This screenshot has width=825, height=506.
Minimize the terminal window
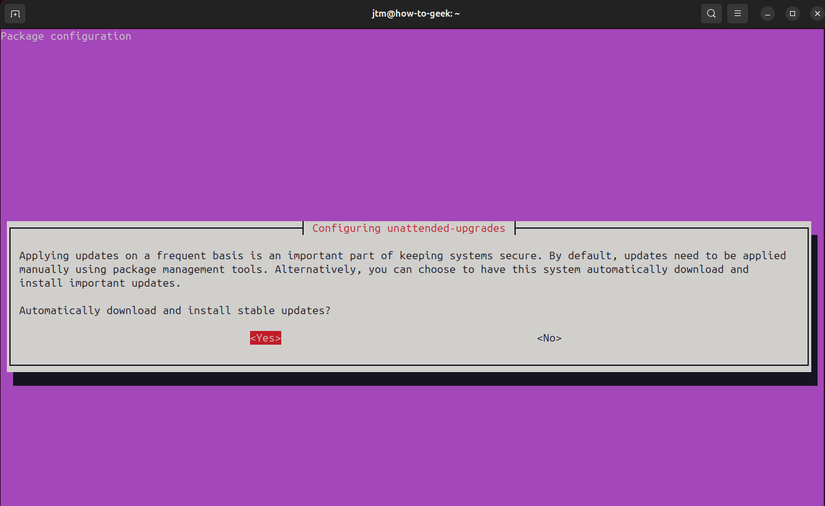point(767,14)
